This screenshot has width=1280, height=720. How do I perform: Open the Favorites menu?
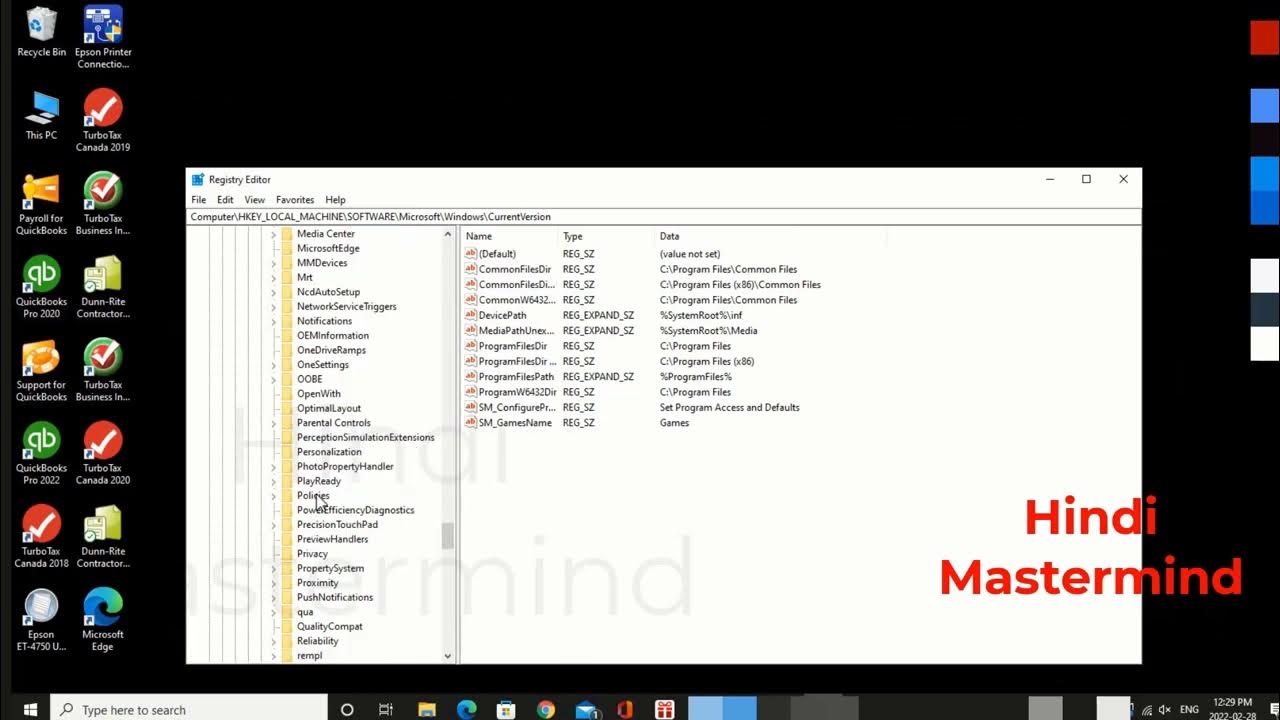[x=295, y=200]
